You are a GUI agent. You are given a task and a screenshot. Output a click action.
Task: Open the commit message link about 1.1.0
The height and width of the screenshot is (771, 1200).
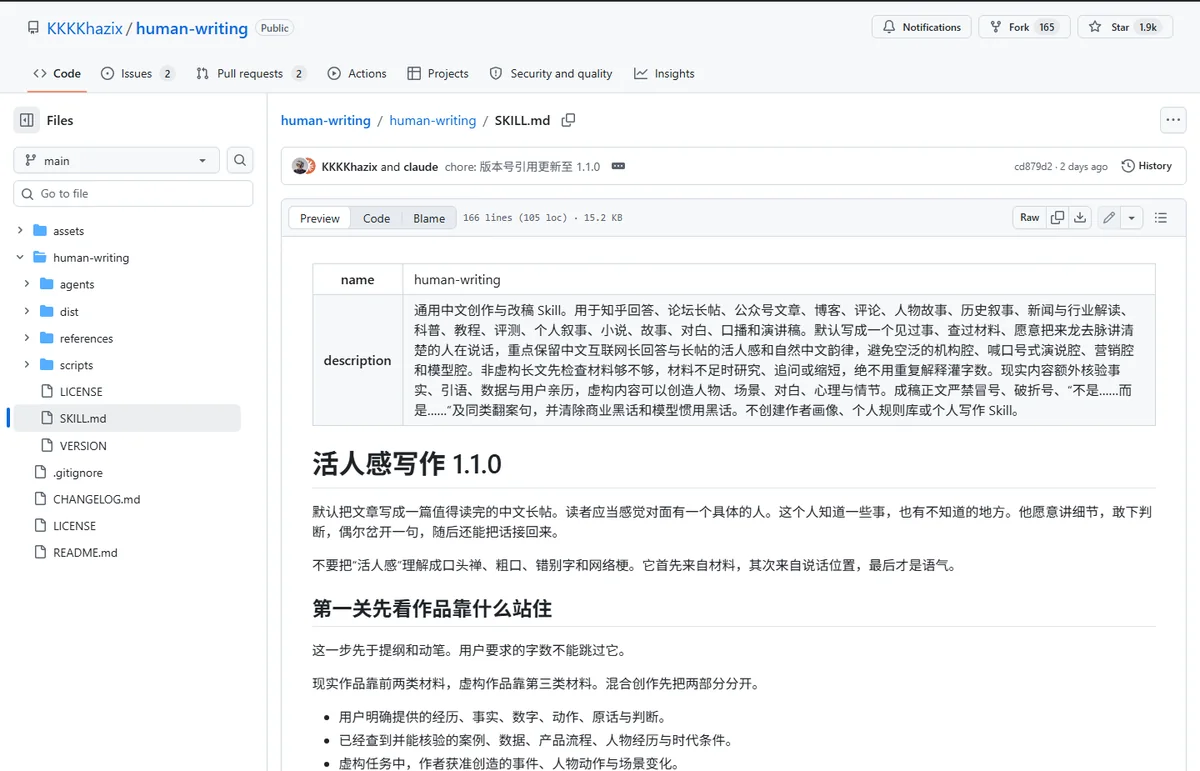tap(522, 167)
